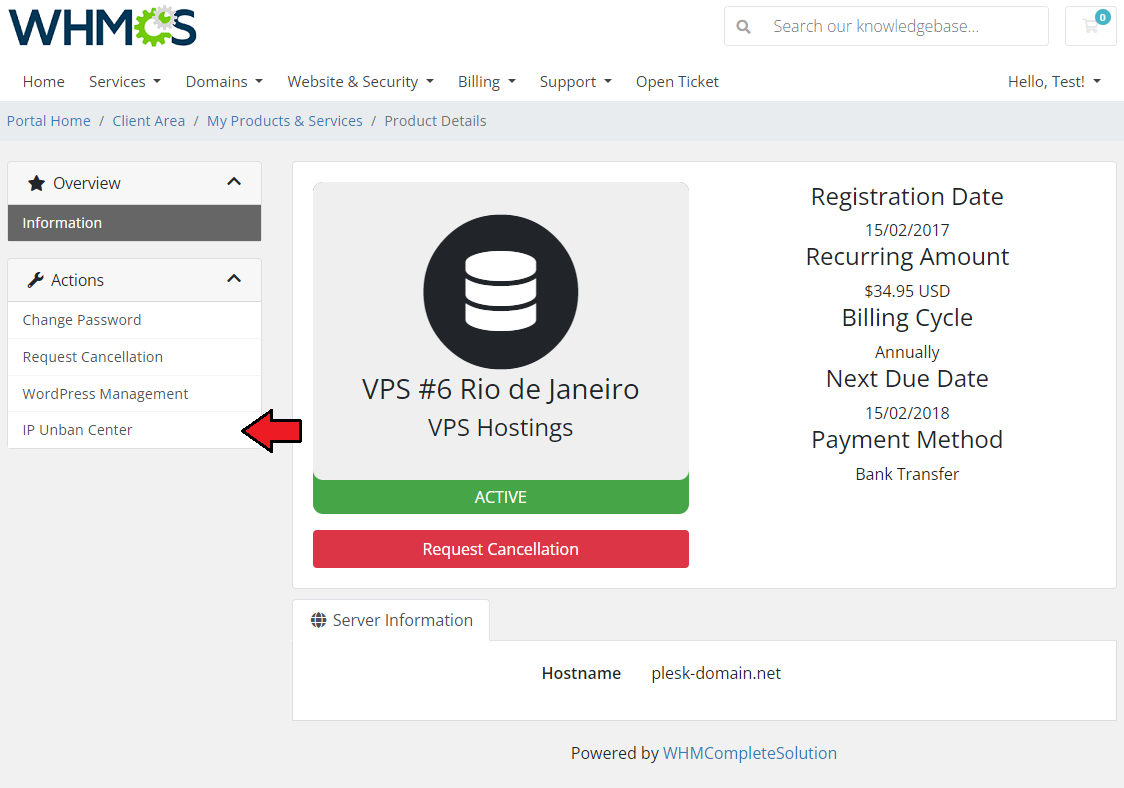1124x788 pixels.
Task: Focus the knowledgebase search field
Action: pos(886,27)
